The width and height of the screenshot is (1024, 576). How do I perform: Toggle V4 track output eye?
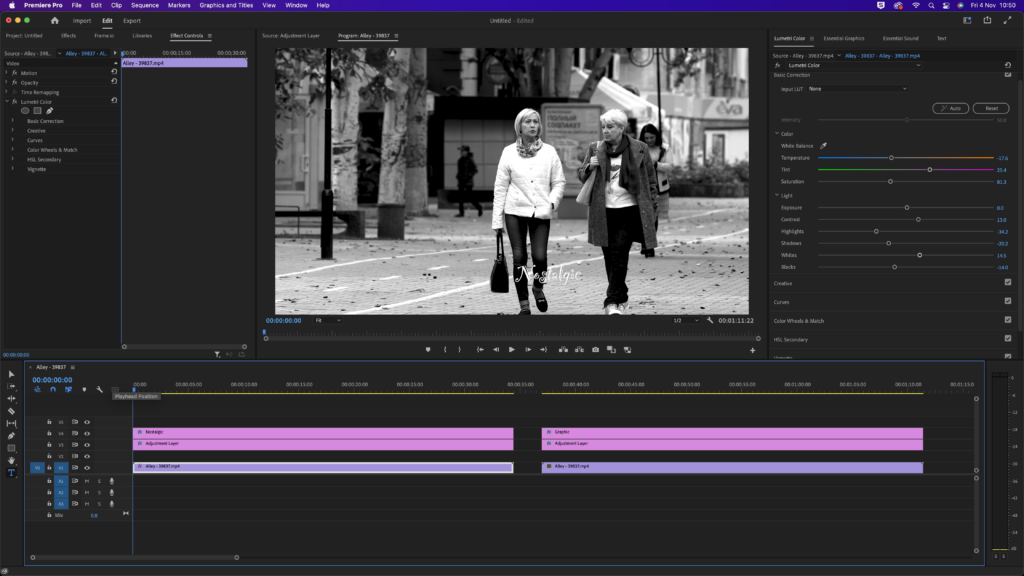(87, 434)
